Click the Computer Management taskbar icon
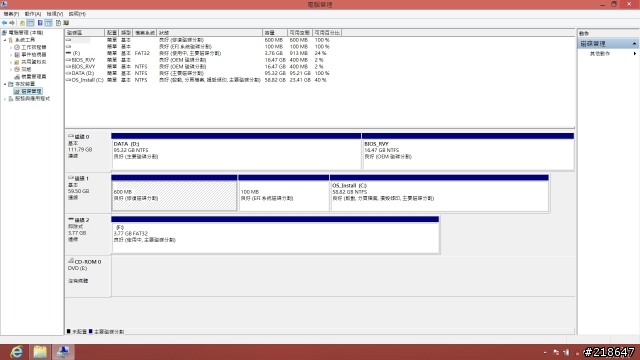Image resolution: width=640 pixels, height=360 pixels. point(63,352)
